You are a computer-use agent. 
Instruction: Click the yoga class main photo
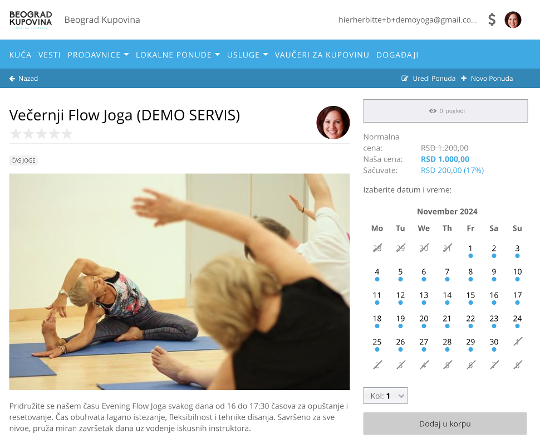click(x=179, y=282)
